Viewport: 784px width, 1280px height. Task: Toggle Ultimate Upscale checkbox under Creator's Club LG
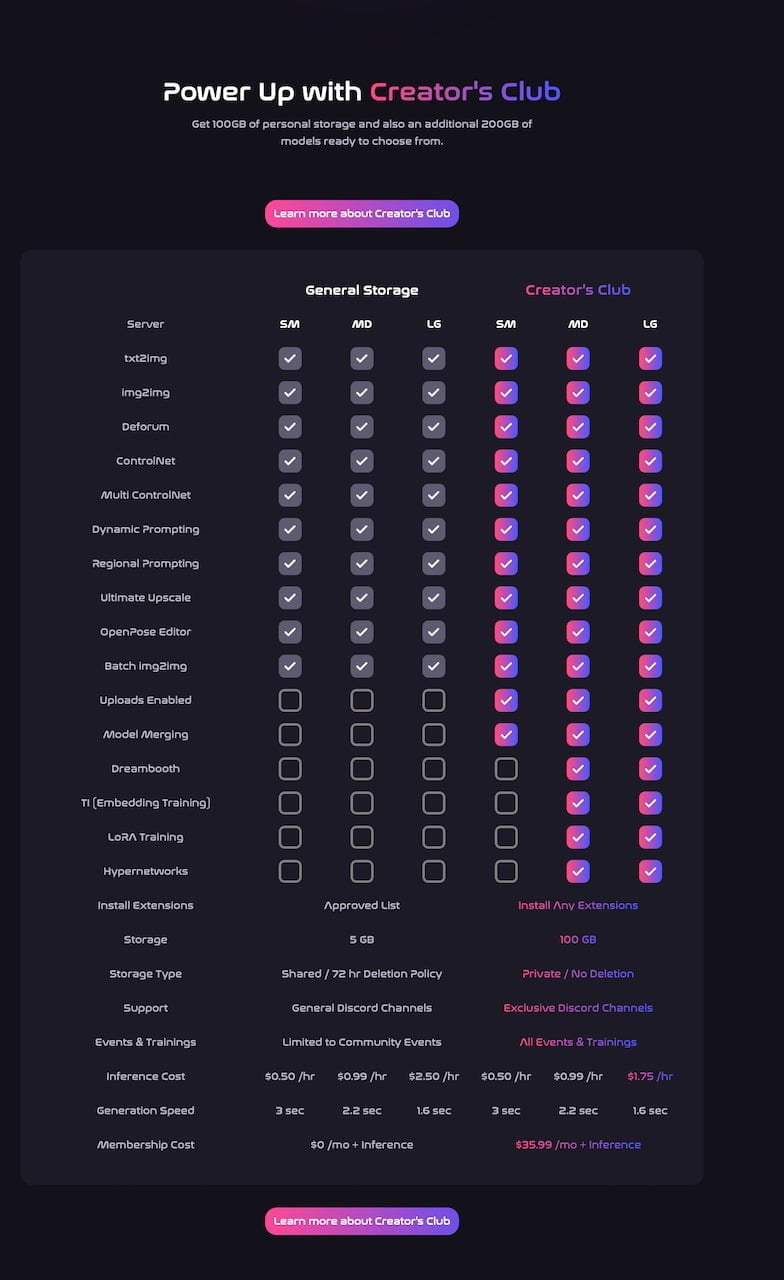(x=650, y=598)
